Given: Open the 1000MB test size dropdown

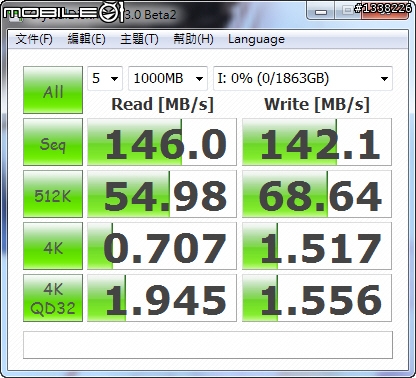Looking at the screenshot, I should (x=168, y=79).
